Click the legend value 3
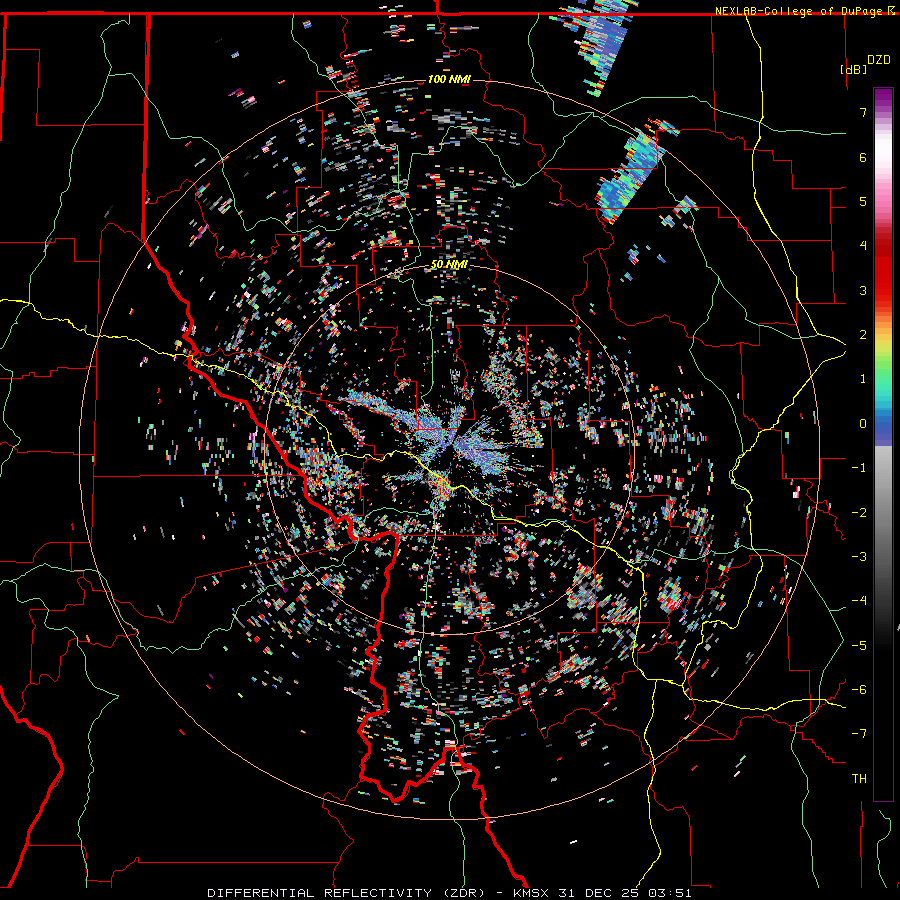900x900 pixels. pyautogui.click(x=863, y=290)
